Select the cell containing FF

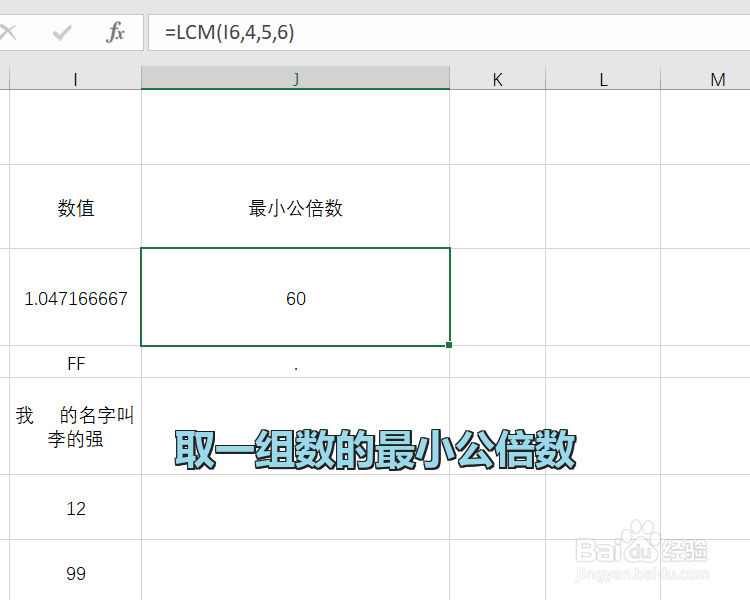point(76,362)
